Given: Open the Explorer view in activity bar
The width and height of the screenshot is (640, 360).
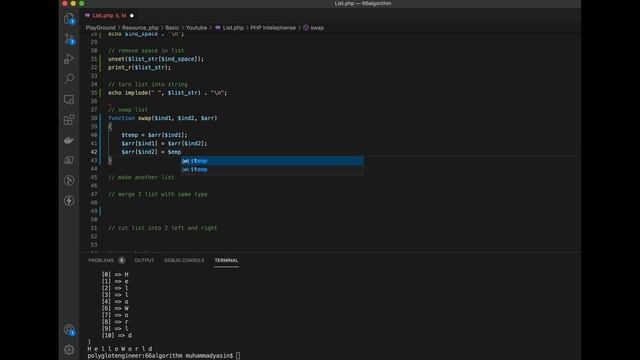Looking at the screenshot, I should click(x=69, y=18).
